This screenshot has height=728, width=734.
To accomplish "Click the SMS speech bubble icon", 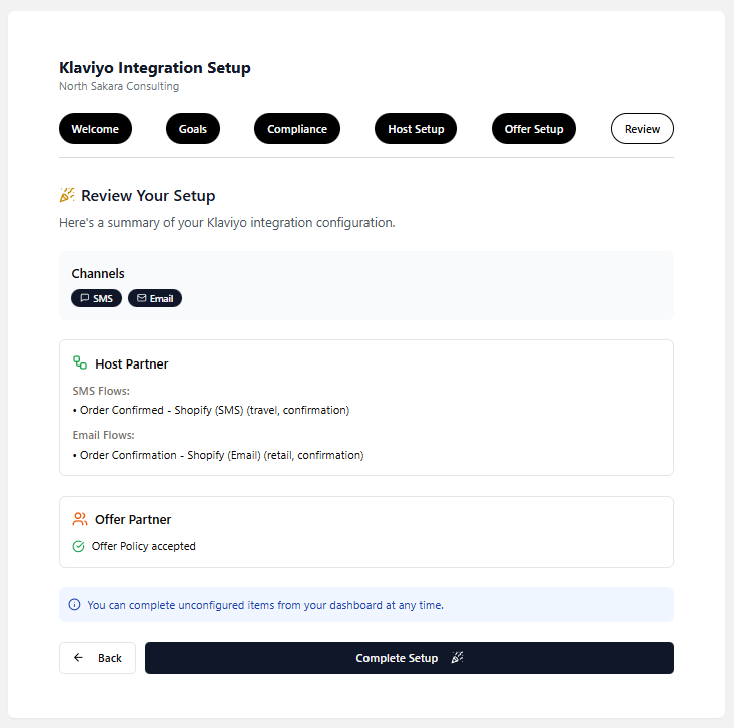I will pos(85,298).
